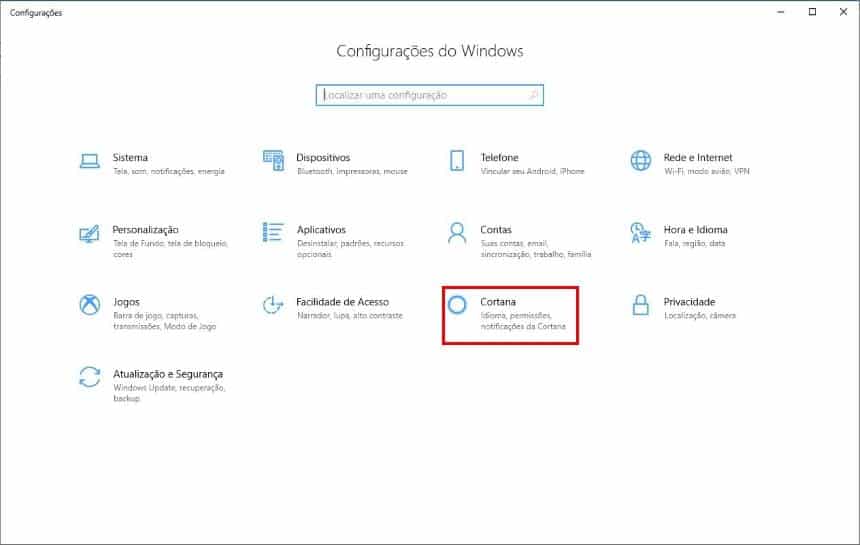Click the Cortana description about Idioma, permissões
860x545 pixels.
(523, 321)
